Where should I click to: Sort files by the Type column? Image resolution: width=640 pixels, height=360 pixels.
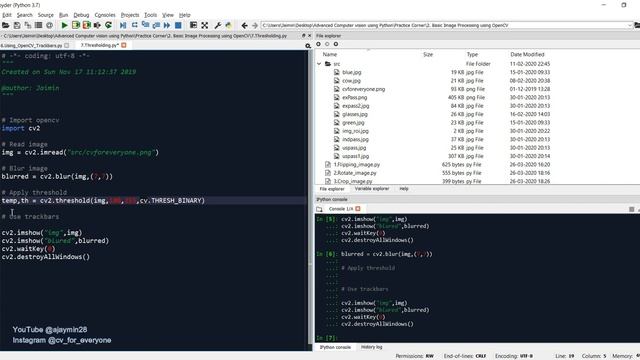[x=472, y=54]
